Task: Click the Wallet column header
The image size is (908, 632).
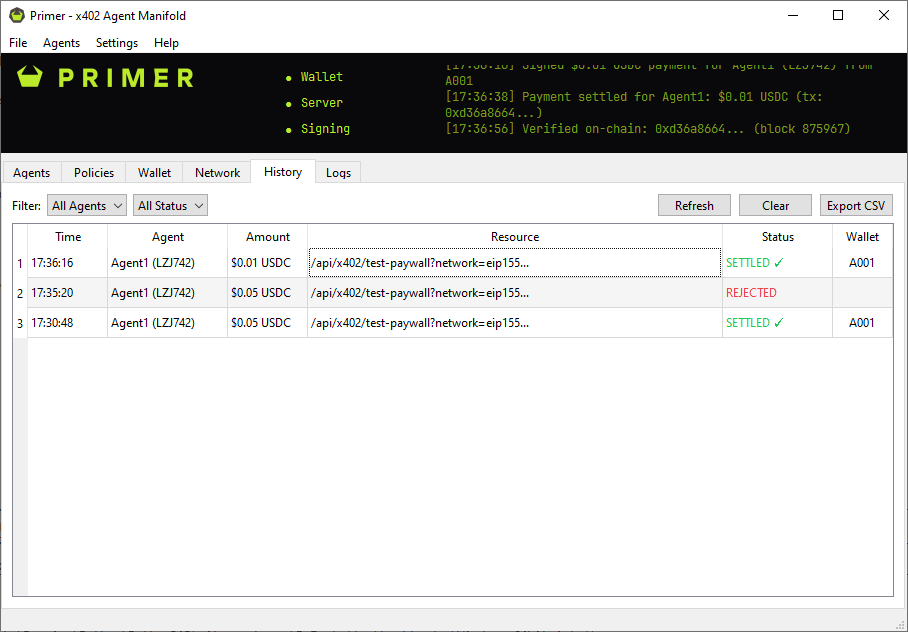Action: pyautogui.click(x=862, y=237)
